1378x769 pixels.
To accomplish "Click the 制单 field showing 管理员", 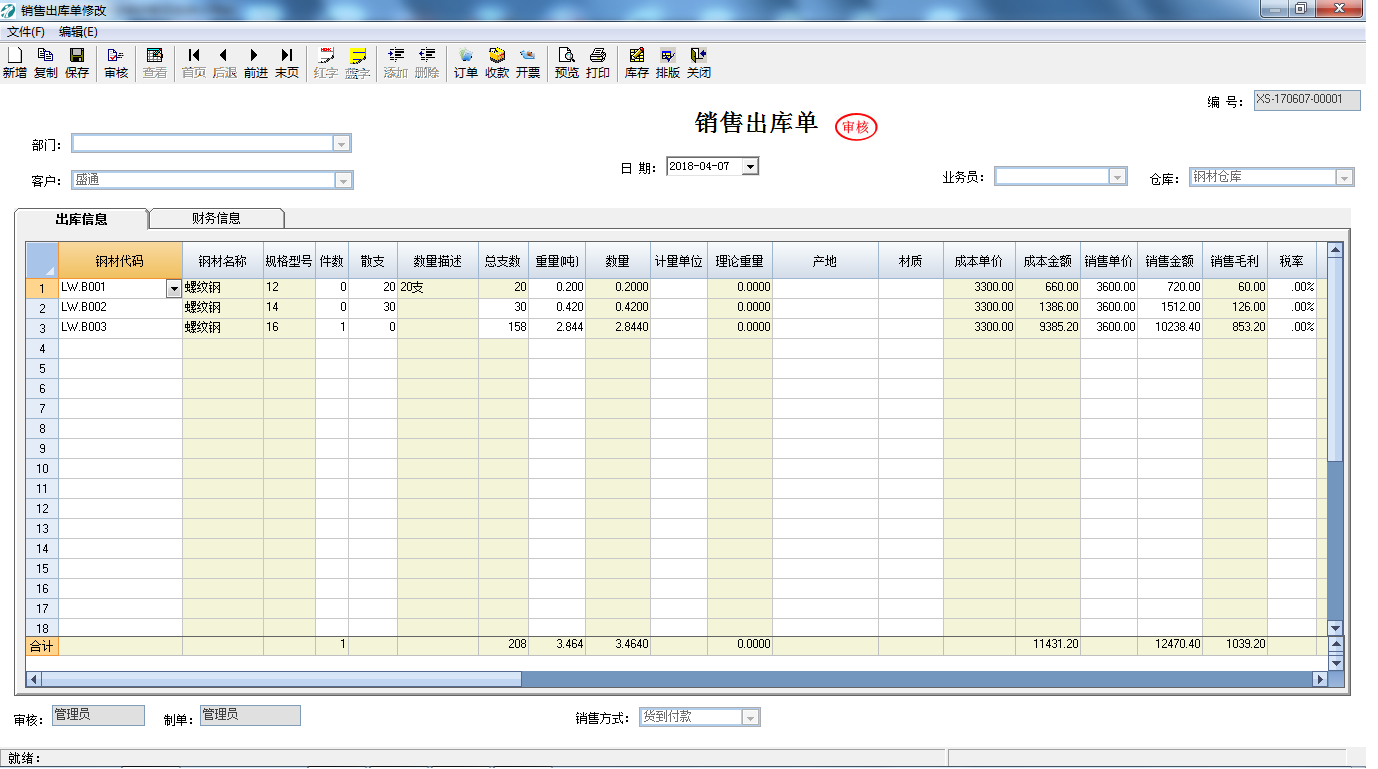I will [250, 716].
